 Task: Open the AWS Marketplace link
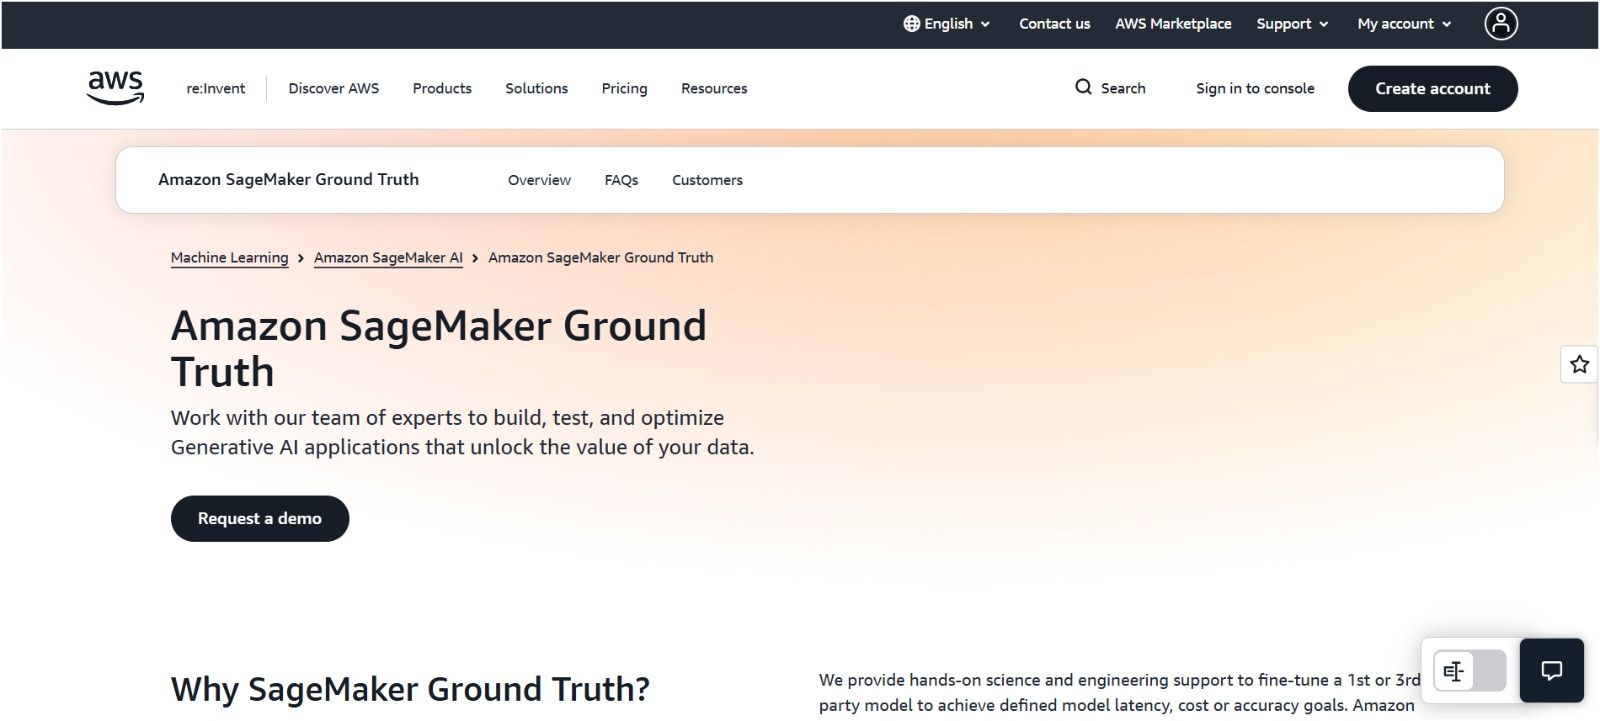(x=1173, y=24)
